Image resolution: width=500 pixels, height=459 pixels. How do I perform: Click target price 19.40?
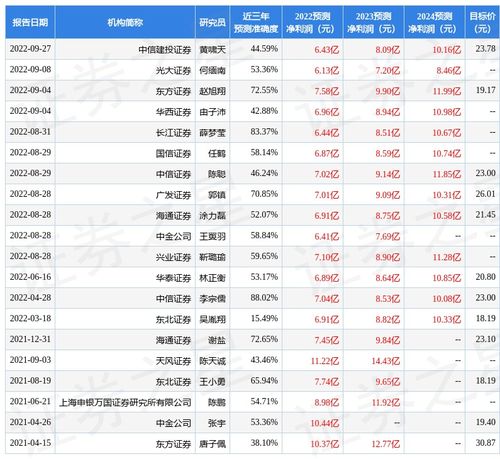pos(485,422)
